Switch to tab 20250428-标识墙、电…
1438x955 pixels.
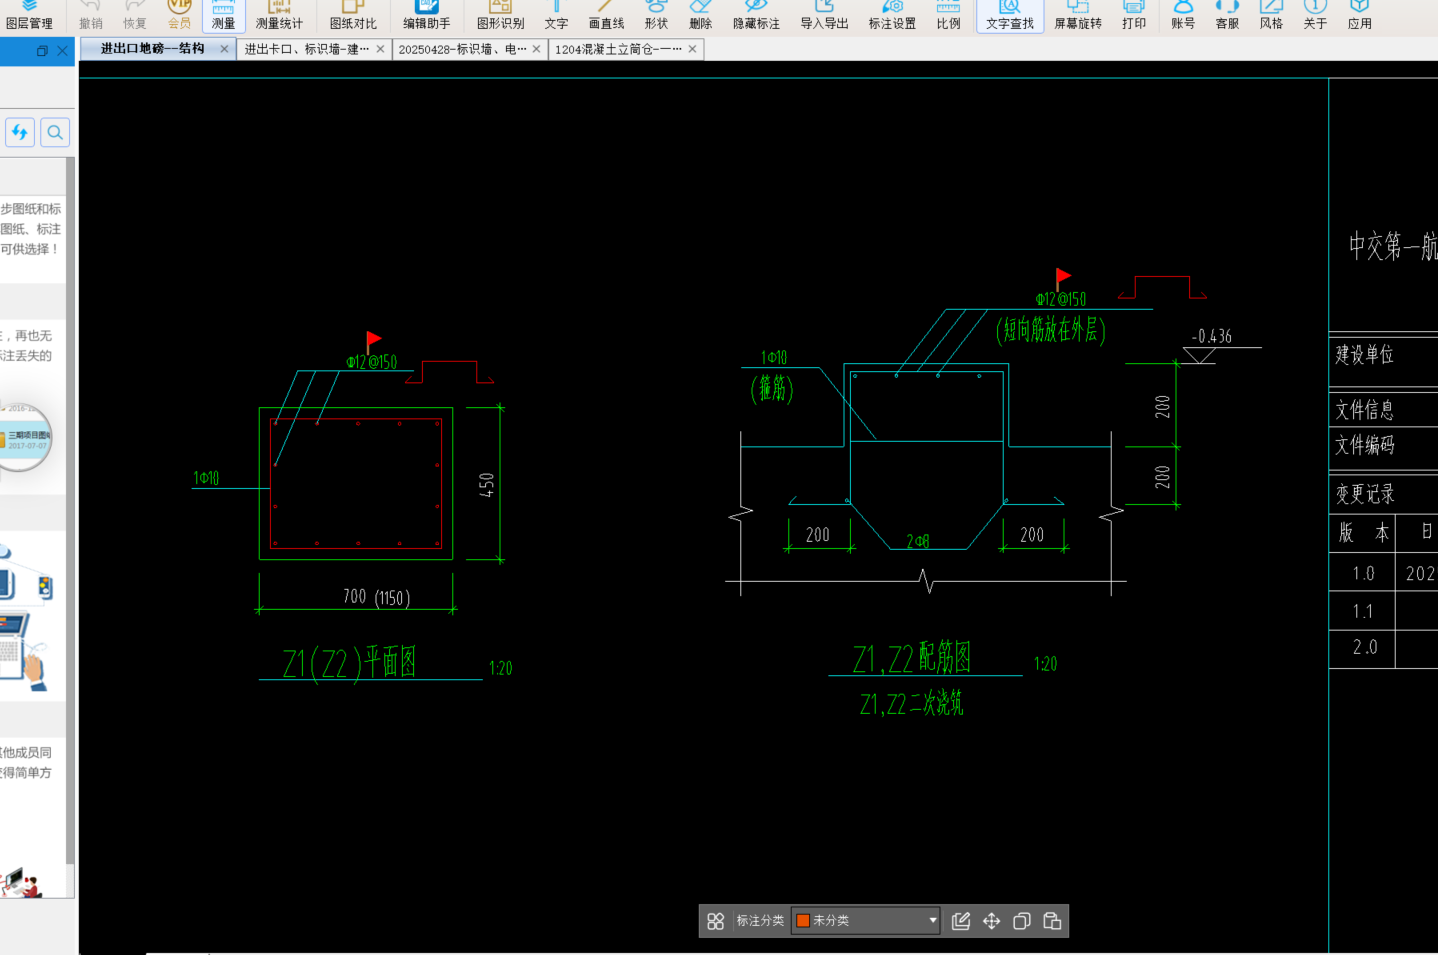click(x=463, y=48)
